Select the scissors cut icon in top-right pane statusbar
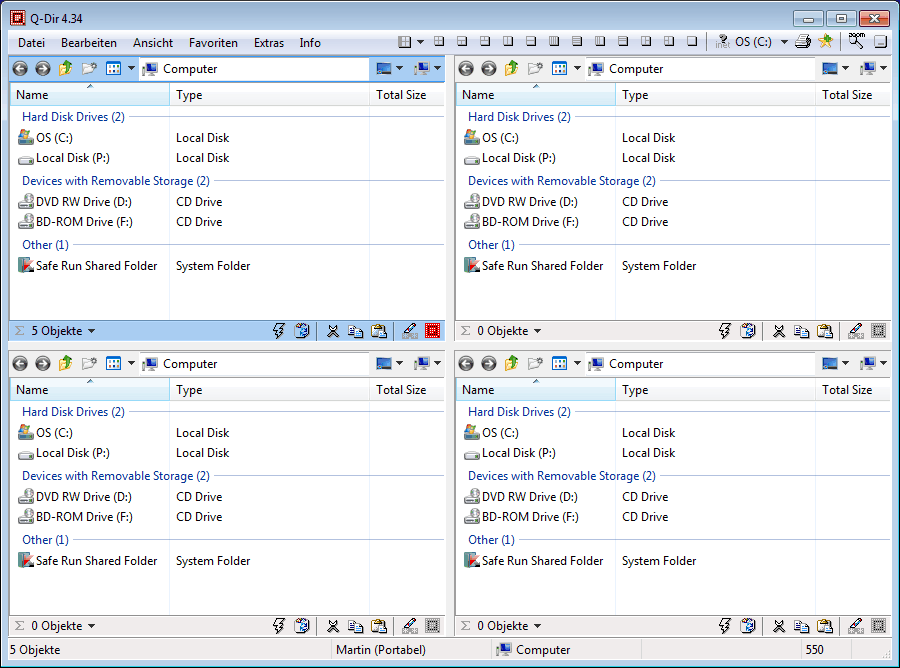 (x=779, y=330)
